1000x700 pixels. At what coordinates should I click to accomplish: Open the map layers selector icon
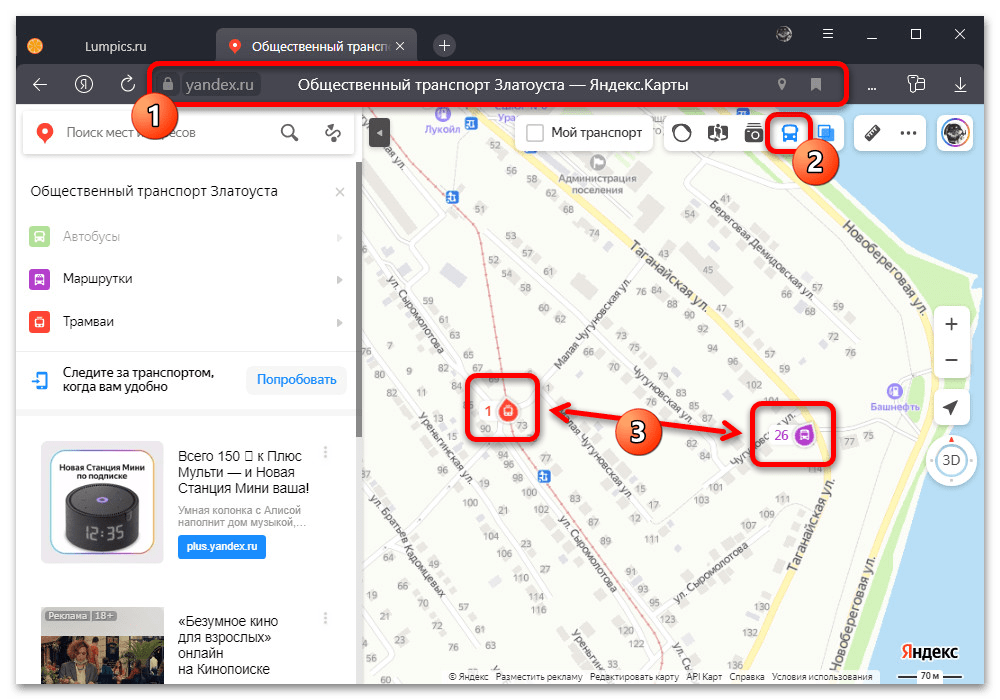(825, 133)
